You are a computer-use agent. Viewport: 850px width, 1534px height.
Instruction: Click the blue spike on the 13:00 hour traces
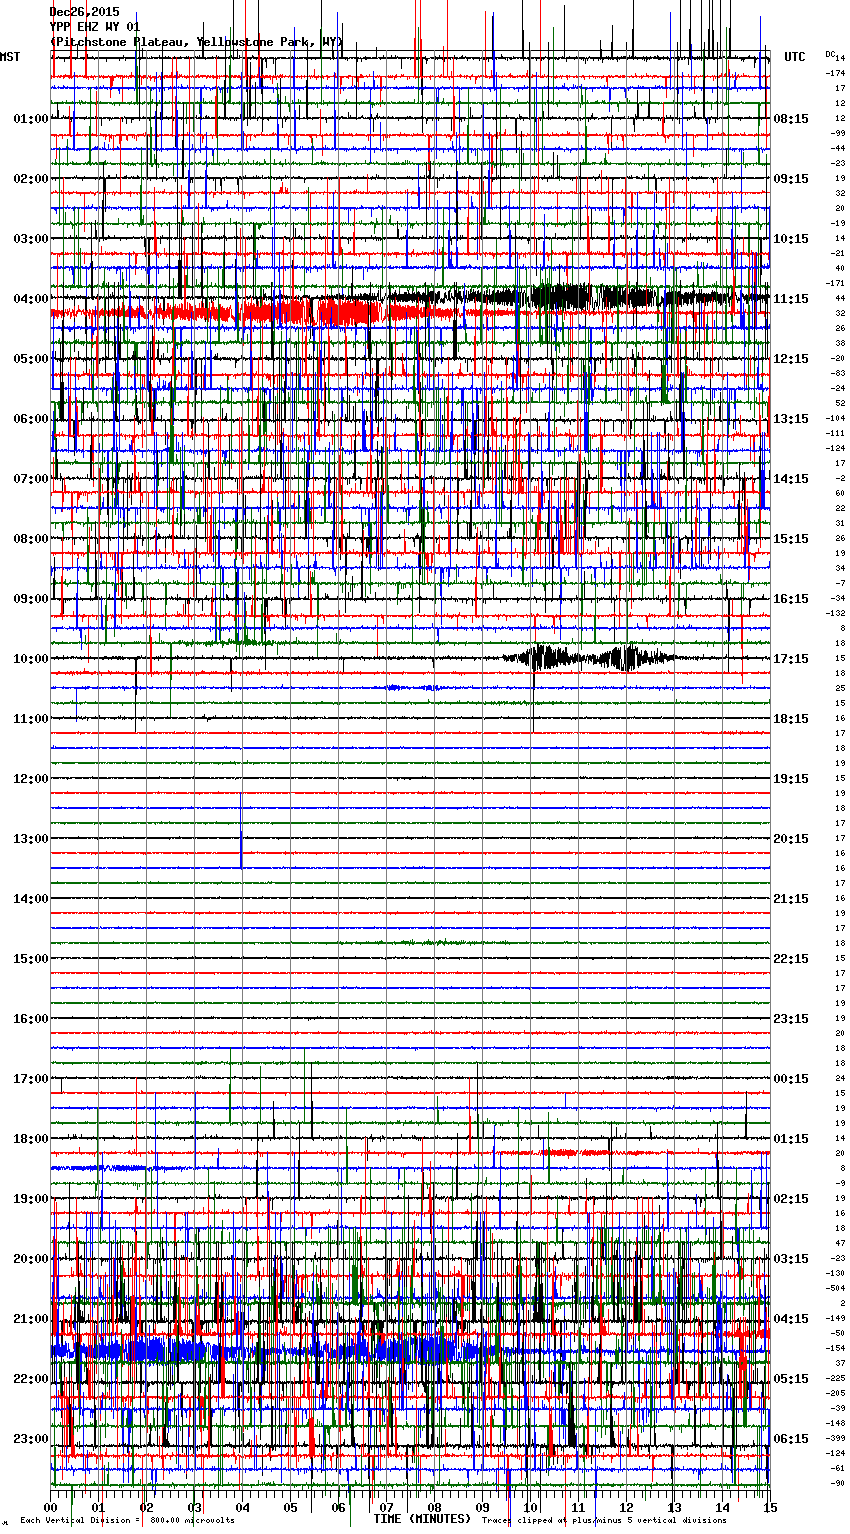pos(241,830)
